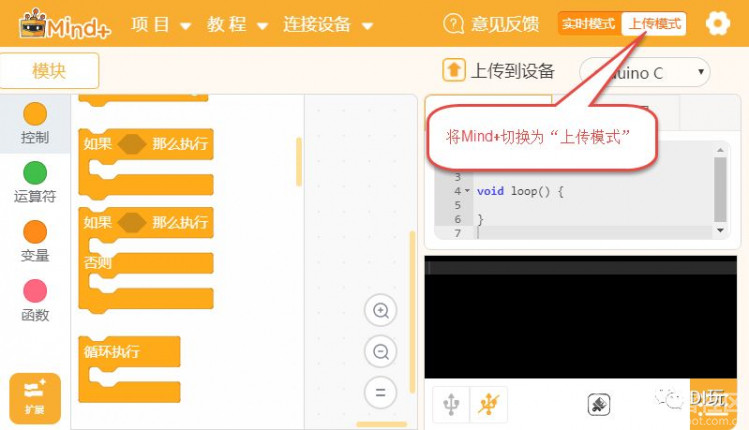This screenshot has width=749, height=430.
Task: Zoom out the workspace
Action: [x=381, y=352]
